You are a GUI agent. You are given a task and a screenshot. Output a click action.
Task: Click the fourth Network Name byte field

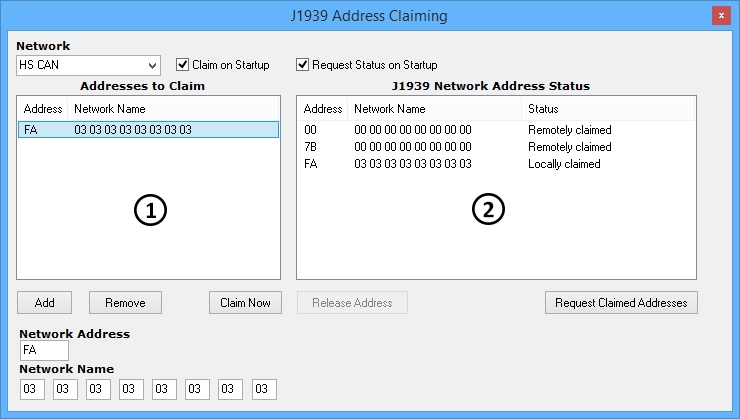point(131,389)
